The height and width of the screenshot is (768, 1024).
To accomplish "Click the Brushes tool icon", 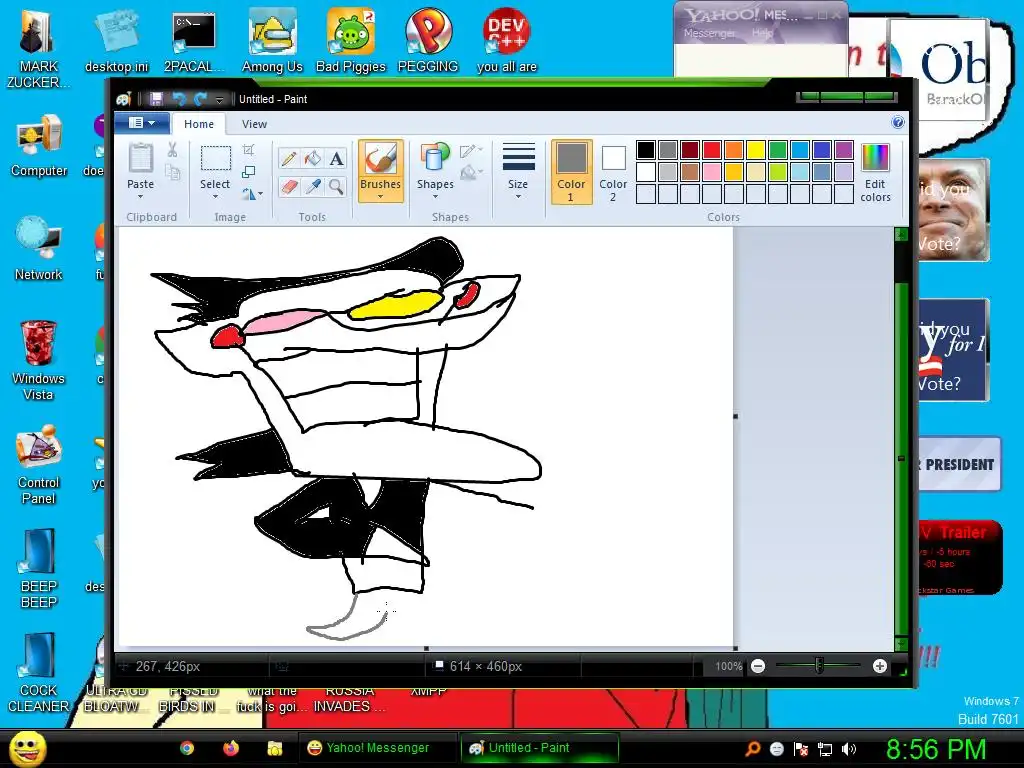I will [x=380, y=159].
